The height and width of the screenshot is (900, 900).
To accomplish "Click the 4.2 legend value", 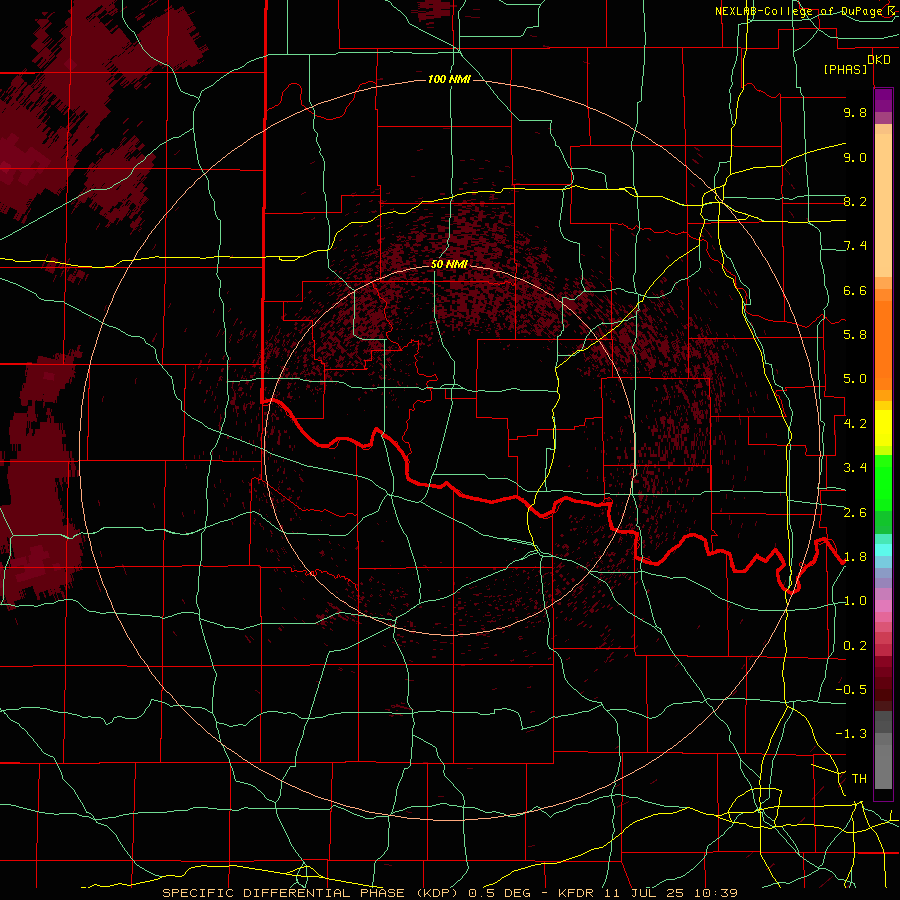I will pyautogui.click(x=855, y=424).
